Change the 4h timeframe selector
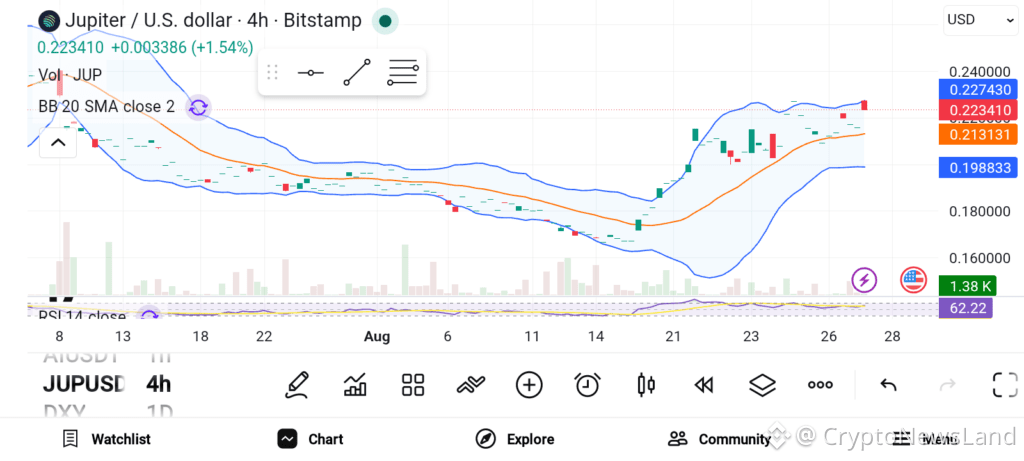This screenshot has width=1024, height=461. [x=159, y=384]
